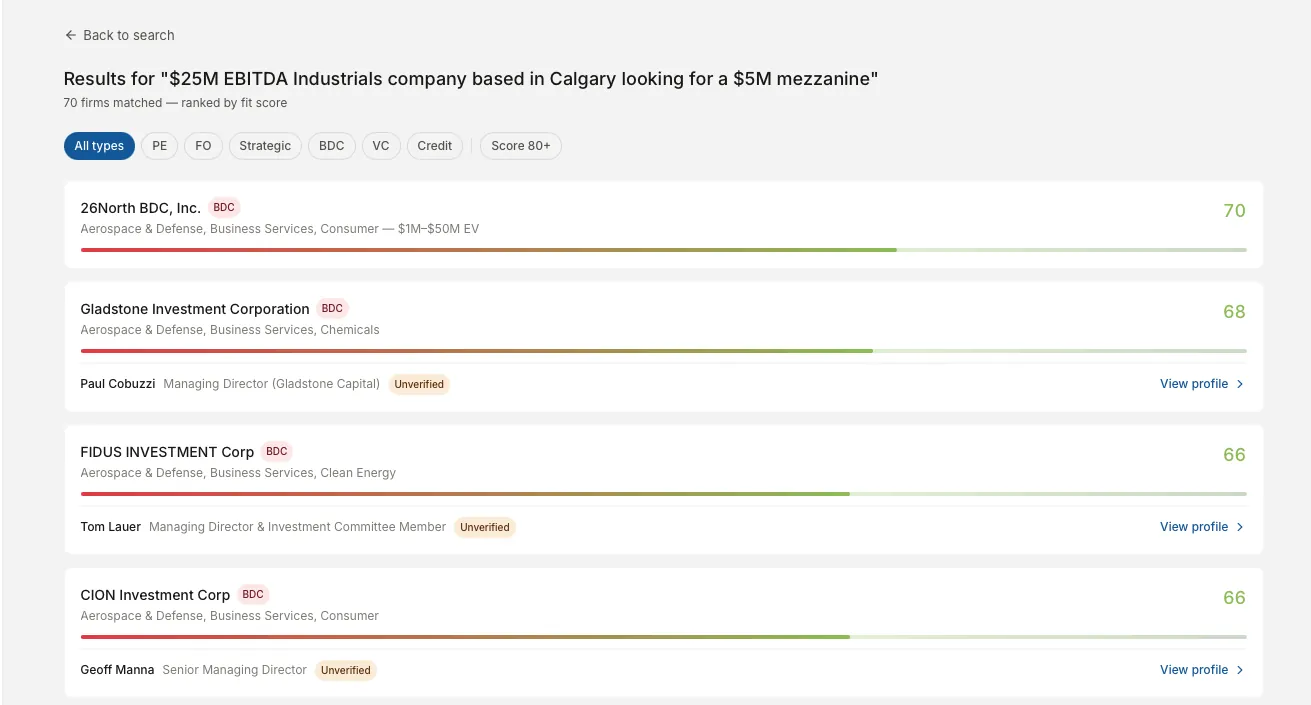This screenshot has width=1311, height=705.
Task: Click the BDC badge next to CION Investment Corp
Action: click(x=253, y=594)
